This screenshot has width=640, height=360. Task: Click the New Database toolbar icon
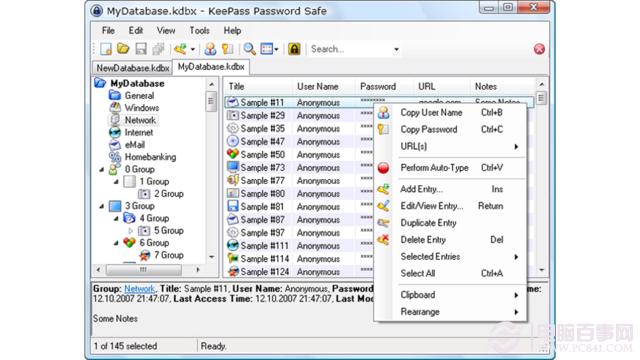click(106, 49)
